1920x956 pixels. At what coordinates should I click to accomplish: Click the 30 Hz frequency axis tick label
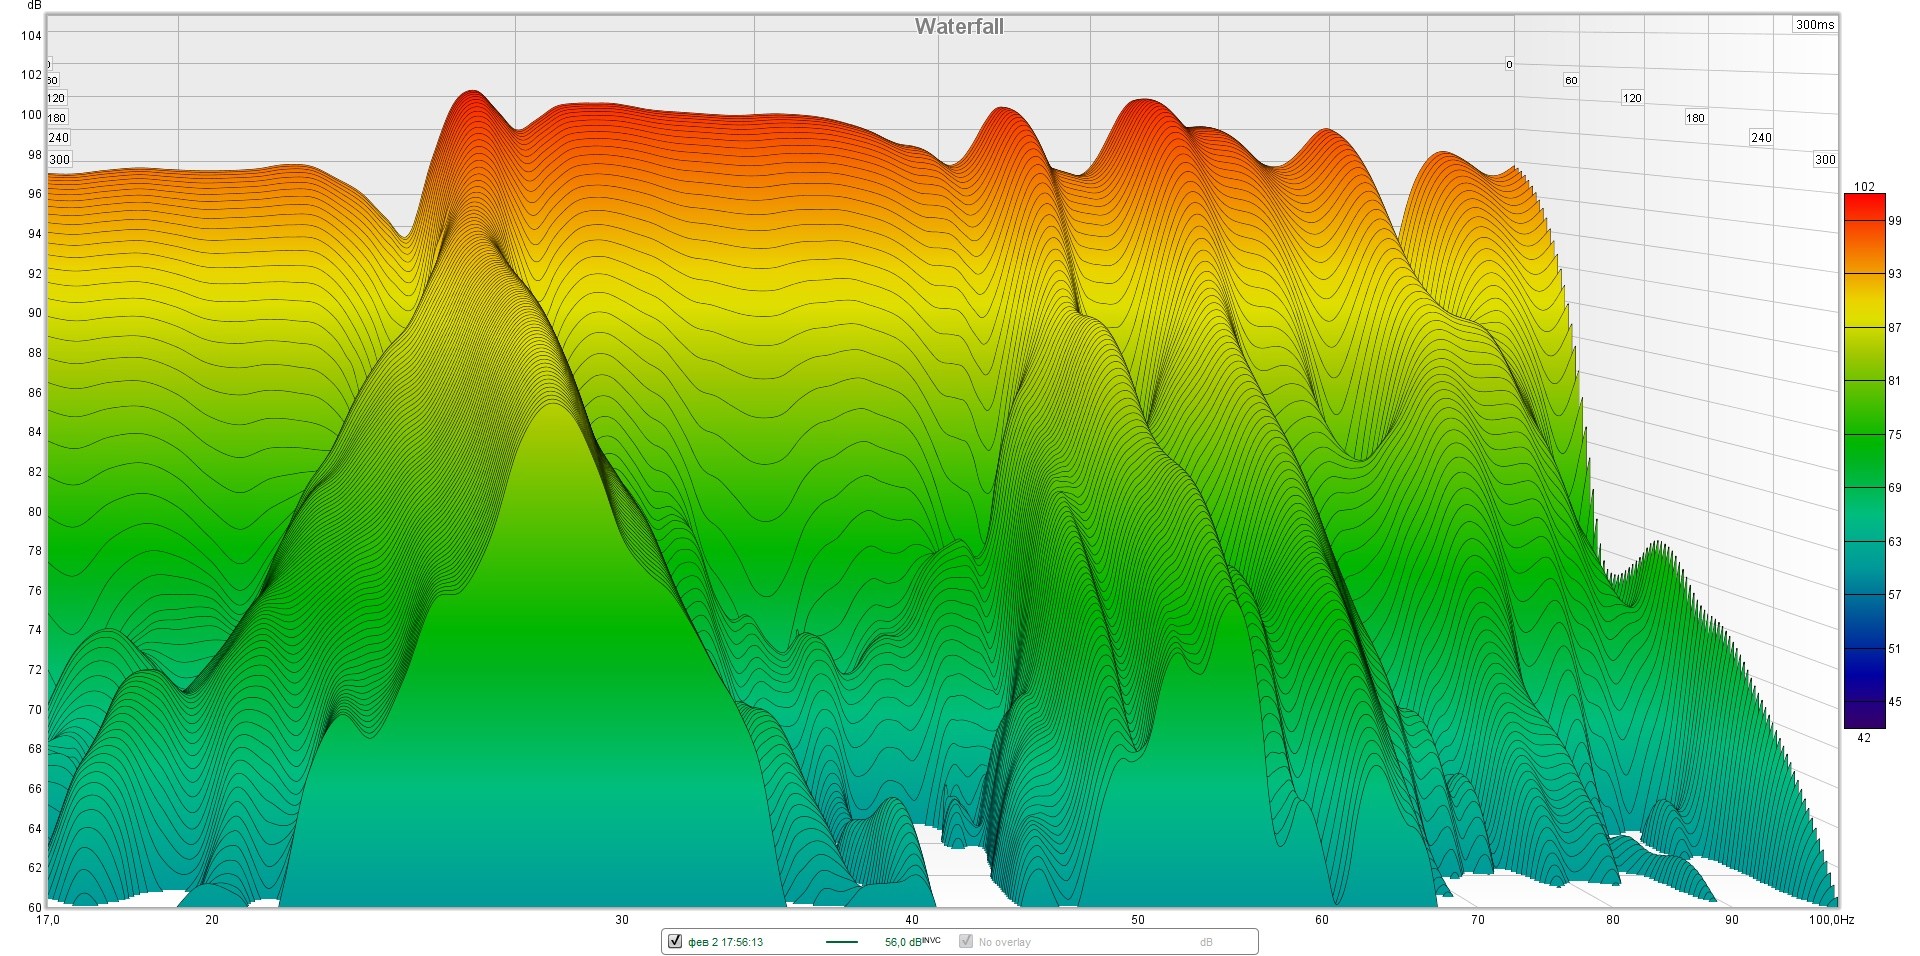click(x=622, y=920)
